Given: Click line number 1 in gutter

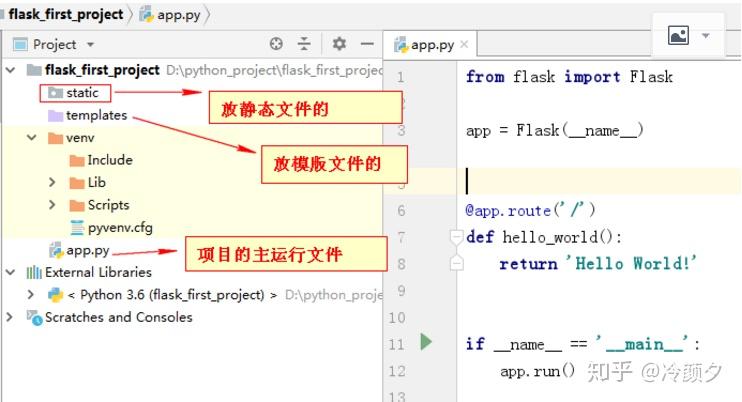Looking at the screenshot, I should tap(400, 77).
